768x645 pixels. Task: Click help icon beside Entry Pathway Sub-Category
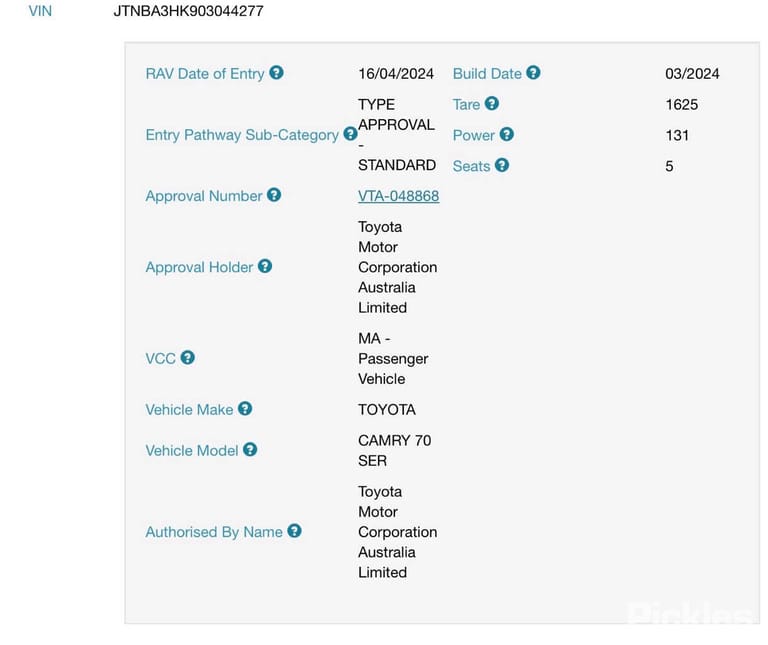point(350,134)
